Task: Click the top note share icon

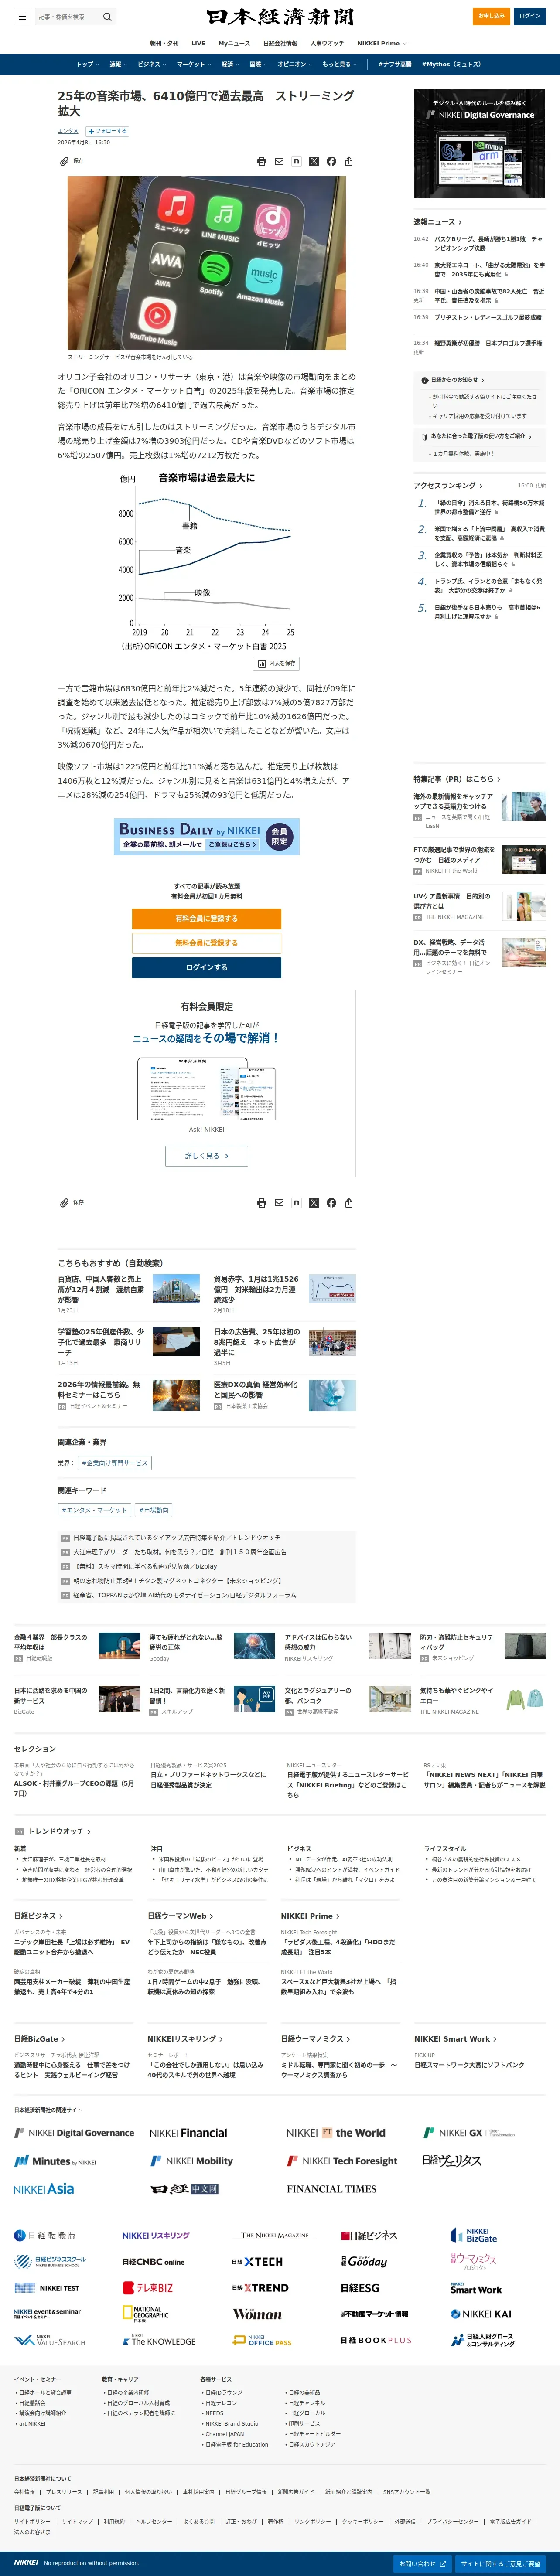Action: click(x=296, y=161)
